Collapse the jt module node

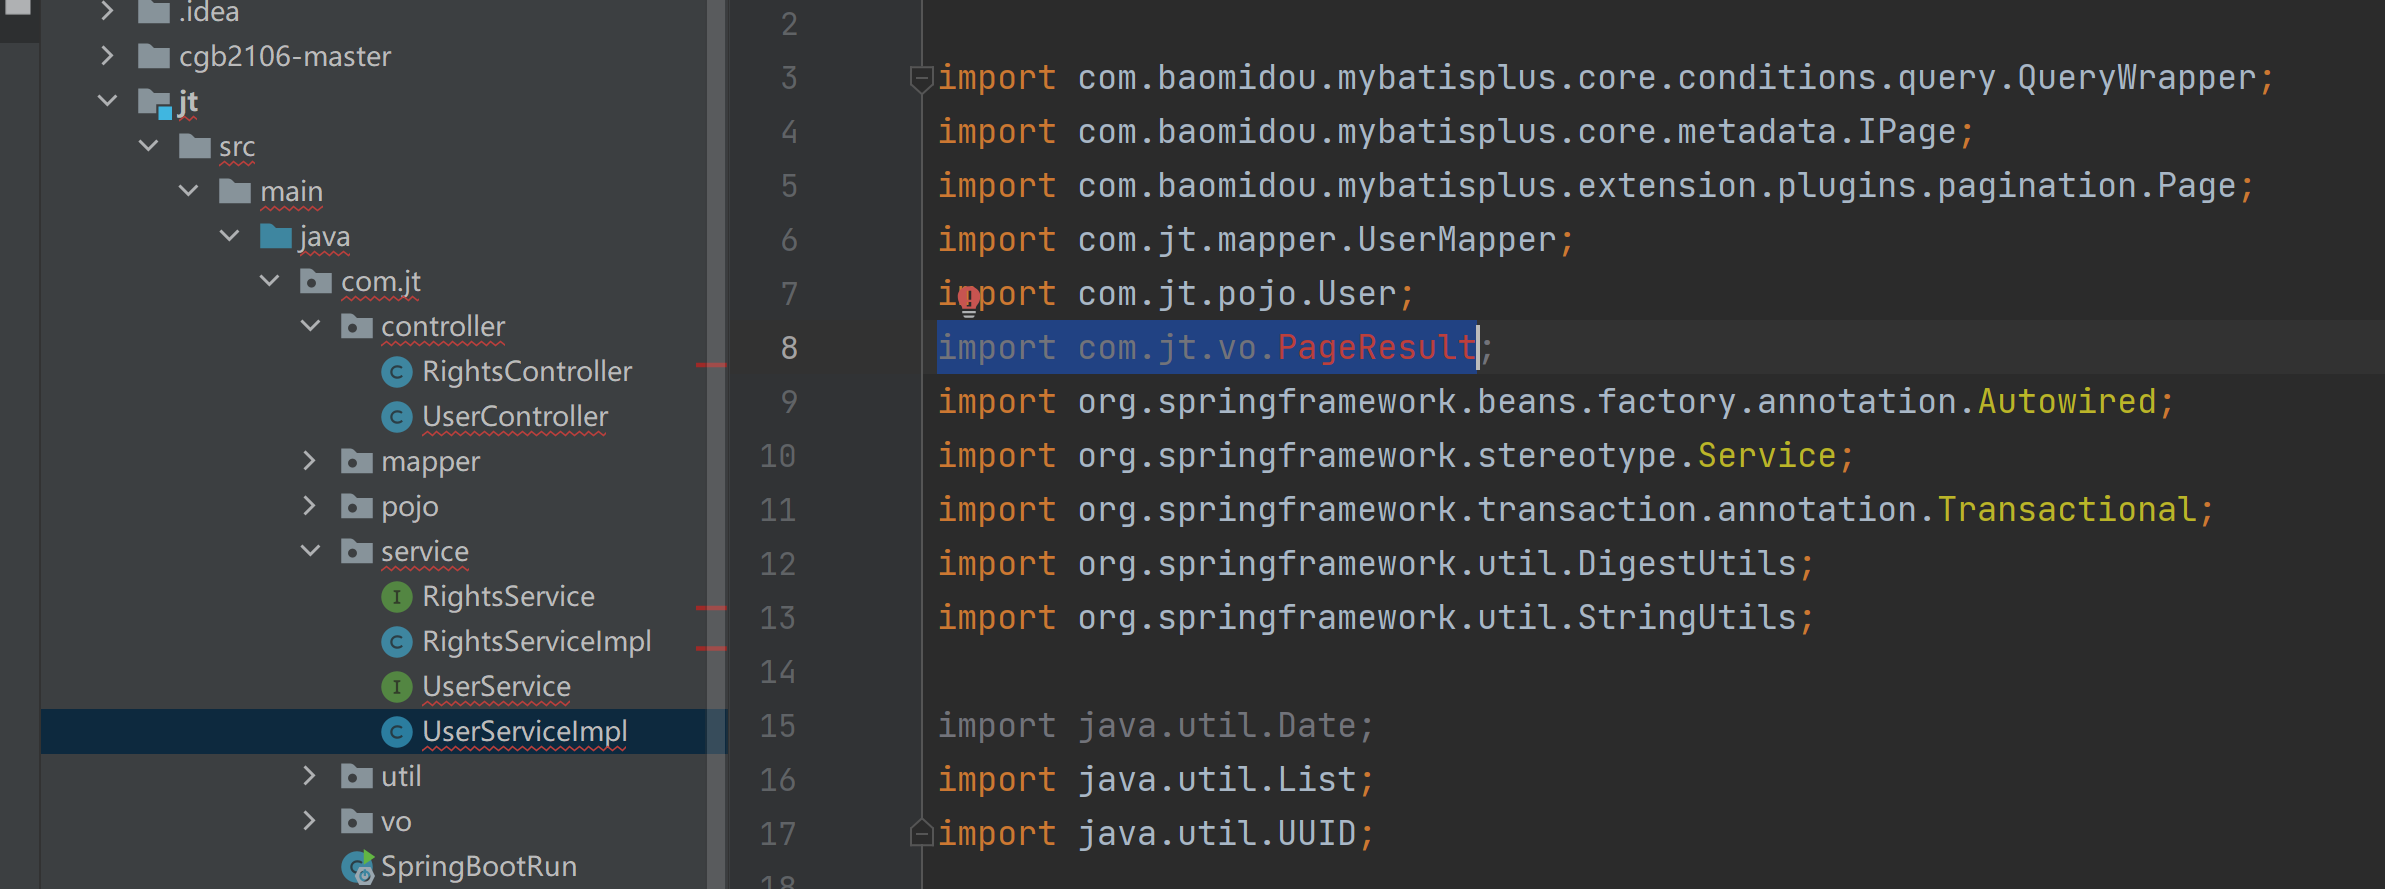107,101
